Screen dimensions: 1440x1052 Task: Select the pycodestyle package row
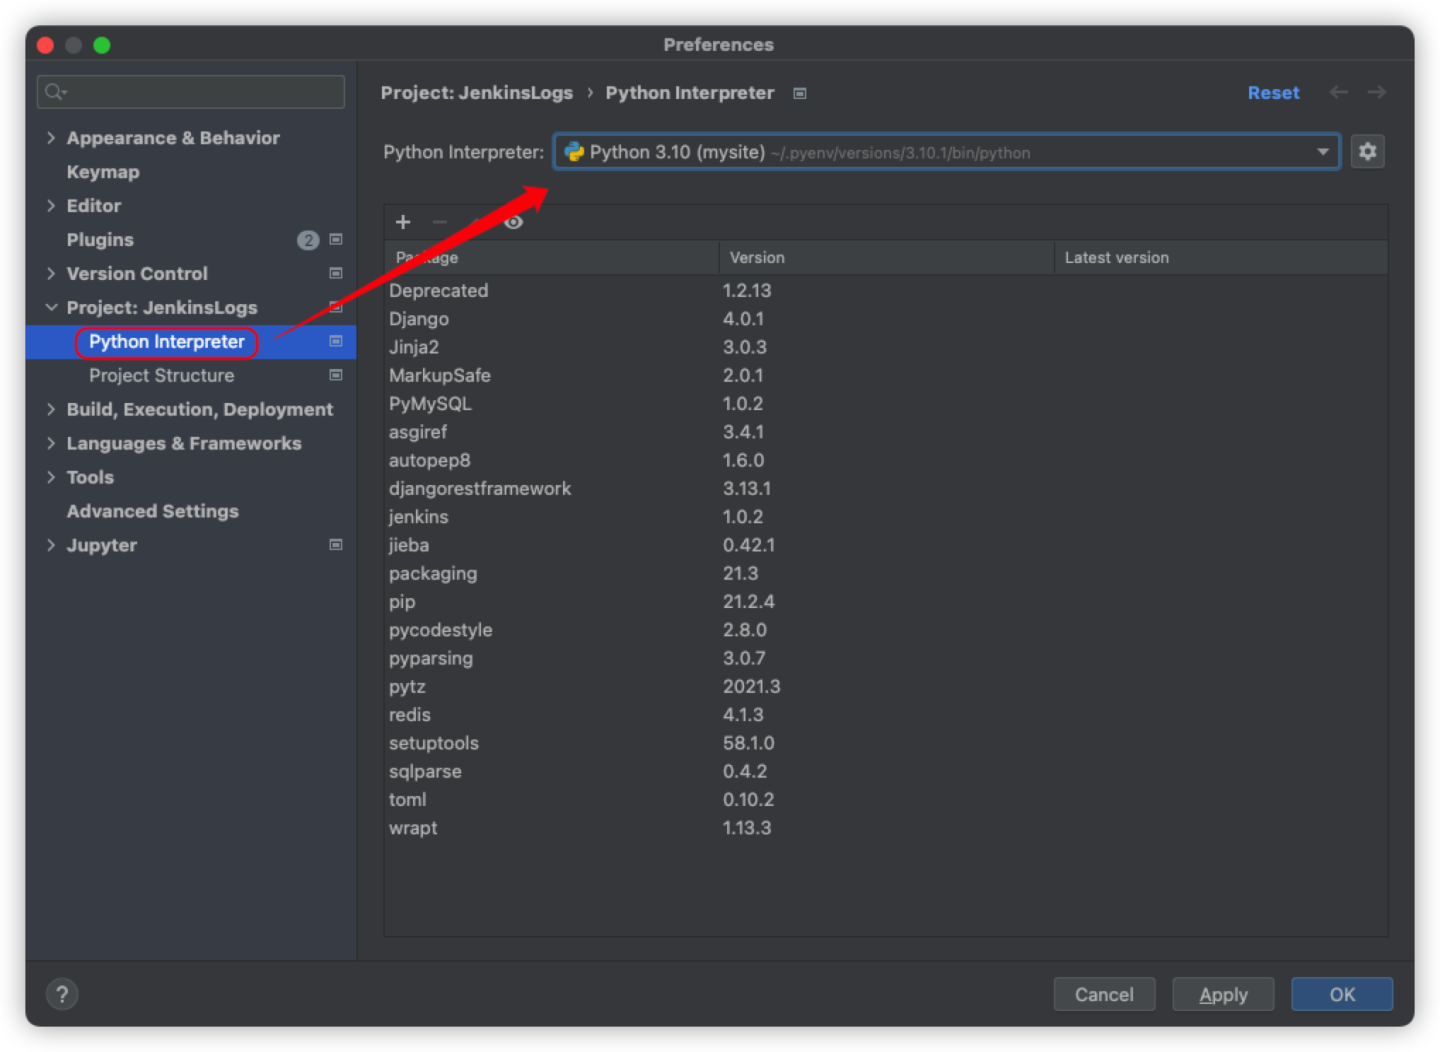point(886,630)
